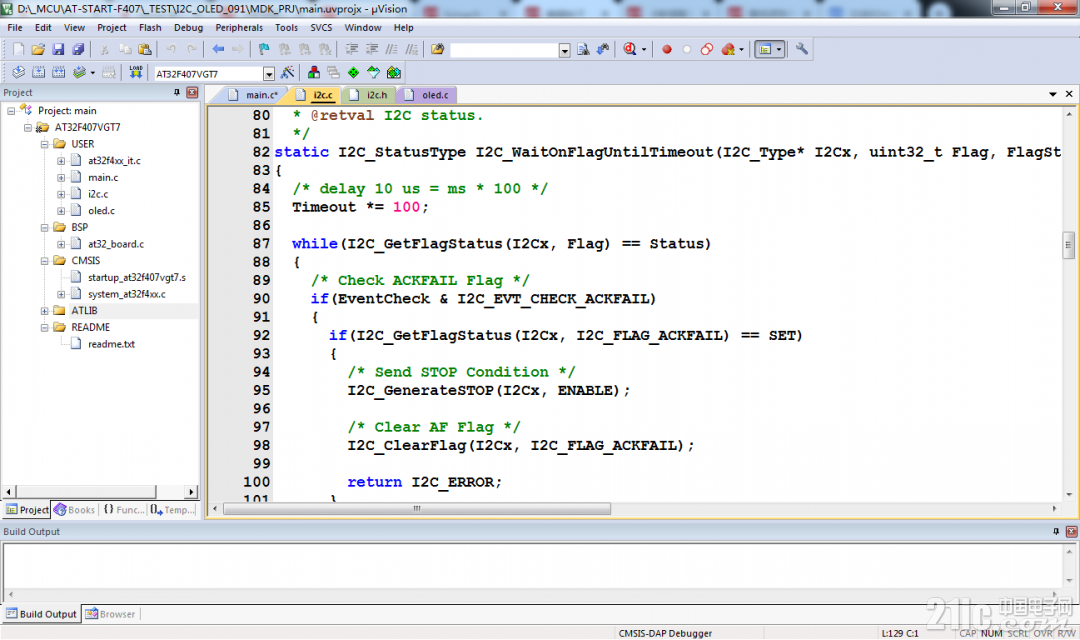Expand the main.c tree node
The image size is (1080, 640).
pyautogui.click(x=61, y=178)
